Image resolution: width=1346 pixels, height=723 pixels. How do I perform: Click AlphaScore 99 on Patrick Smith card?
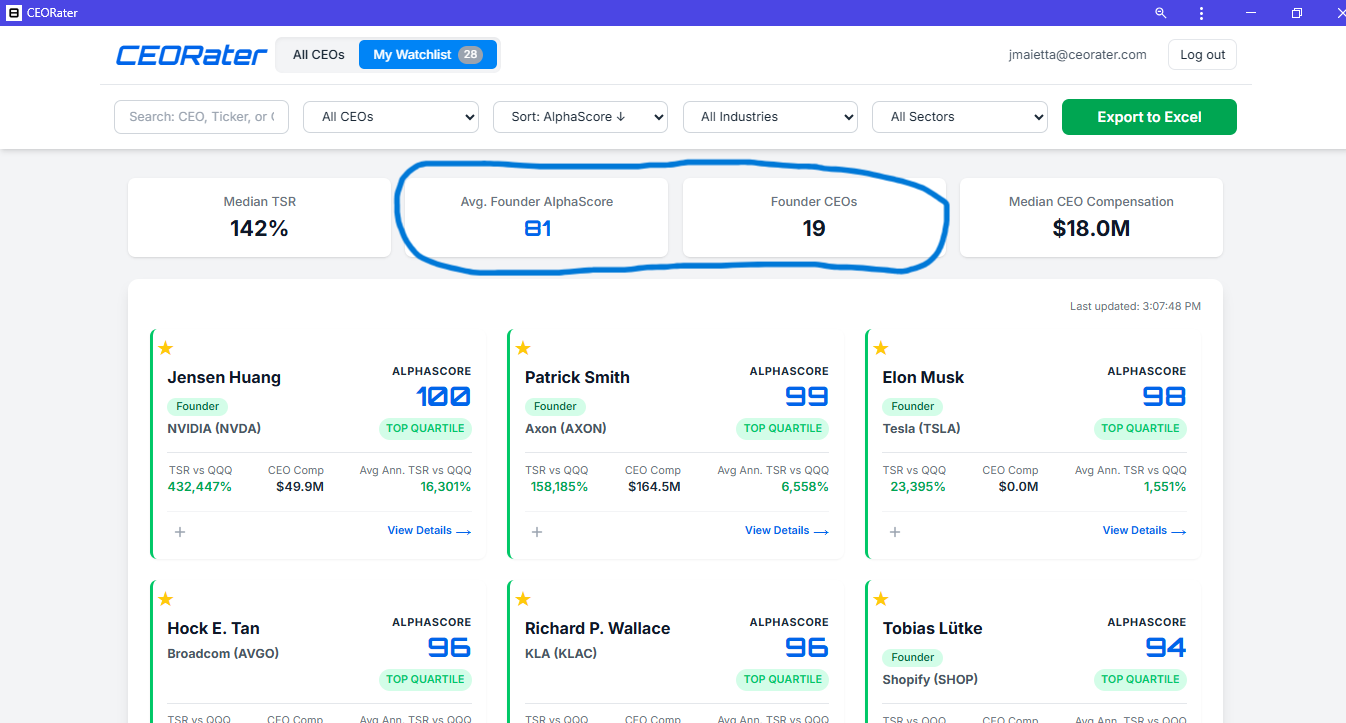pyautogui.click(x=806, y=397)
